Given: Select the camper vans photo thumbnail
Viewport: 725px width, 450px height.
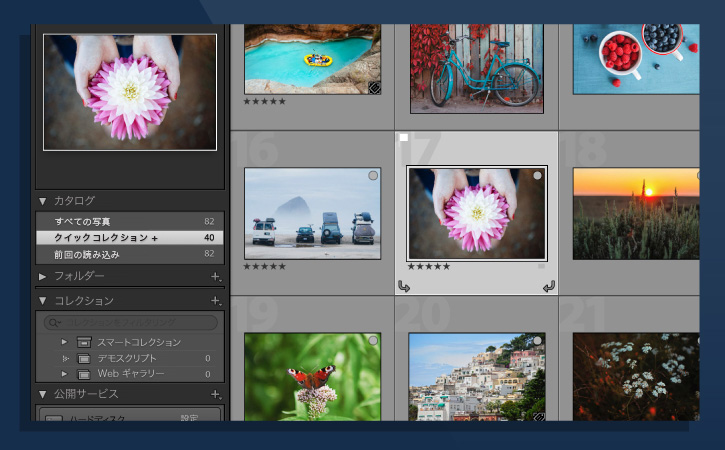Looking at the screenshot, I should (x=313, y=213).
